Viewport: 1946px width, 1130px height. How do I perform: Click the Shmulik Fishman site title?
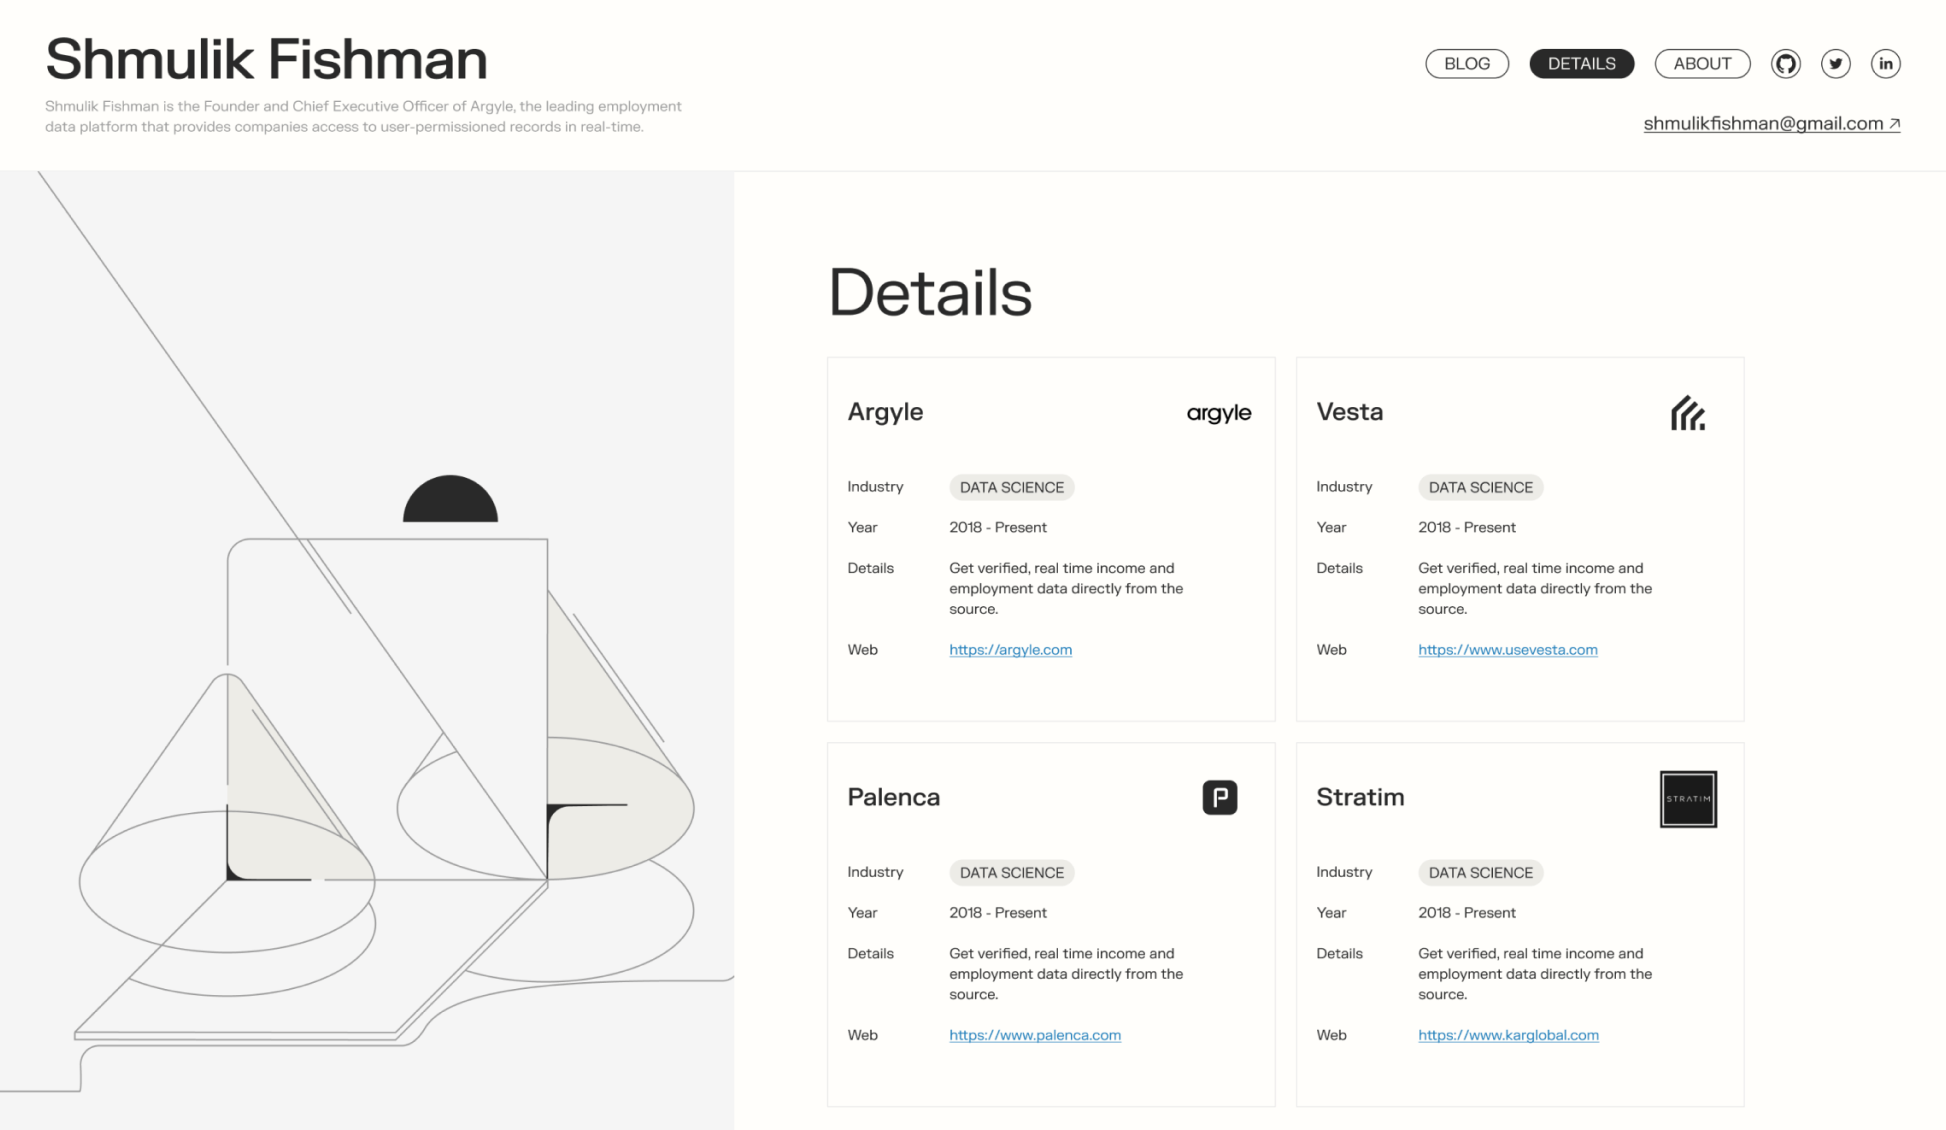[x=266, y=59]
